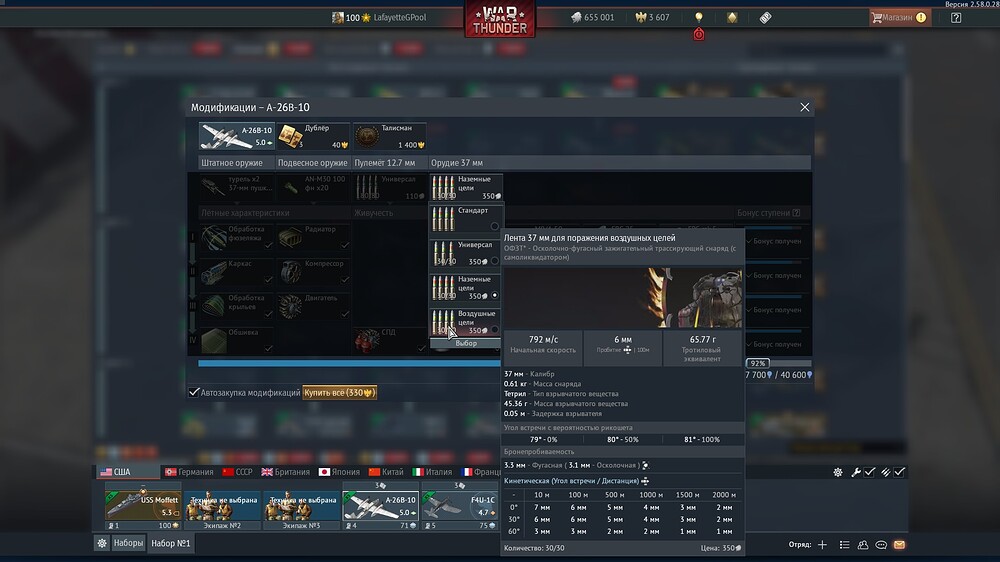Open the турель x2 37-мм пушк weapon dropdown
This screenshot has height=562, width=1000.
(237, 188)
